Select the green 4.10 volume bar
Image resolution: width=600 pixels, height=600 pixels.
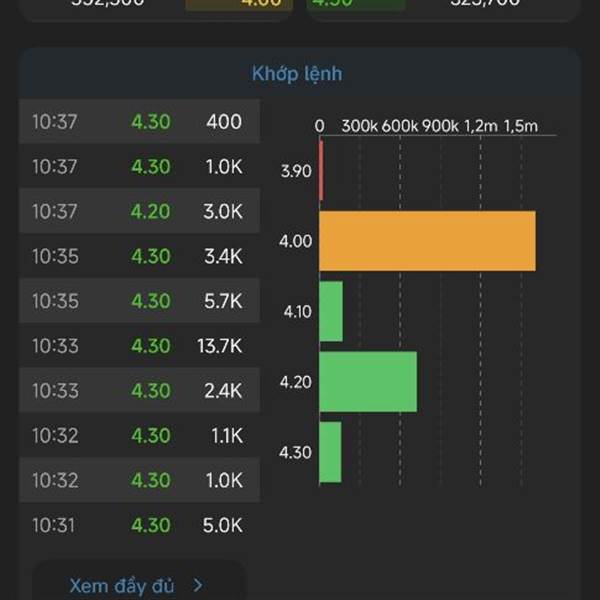(331, 311)
